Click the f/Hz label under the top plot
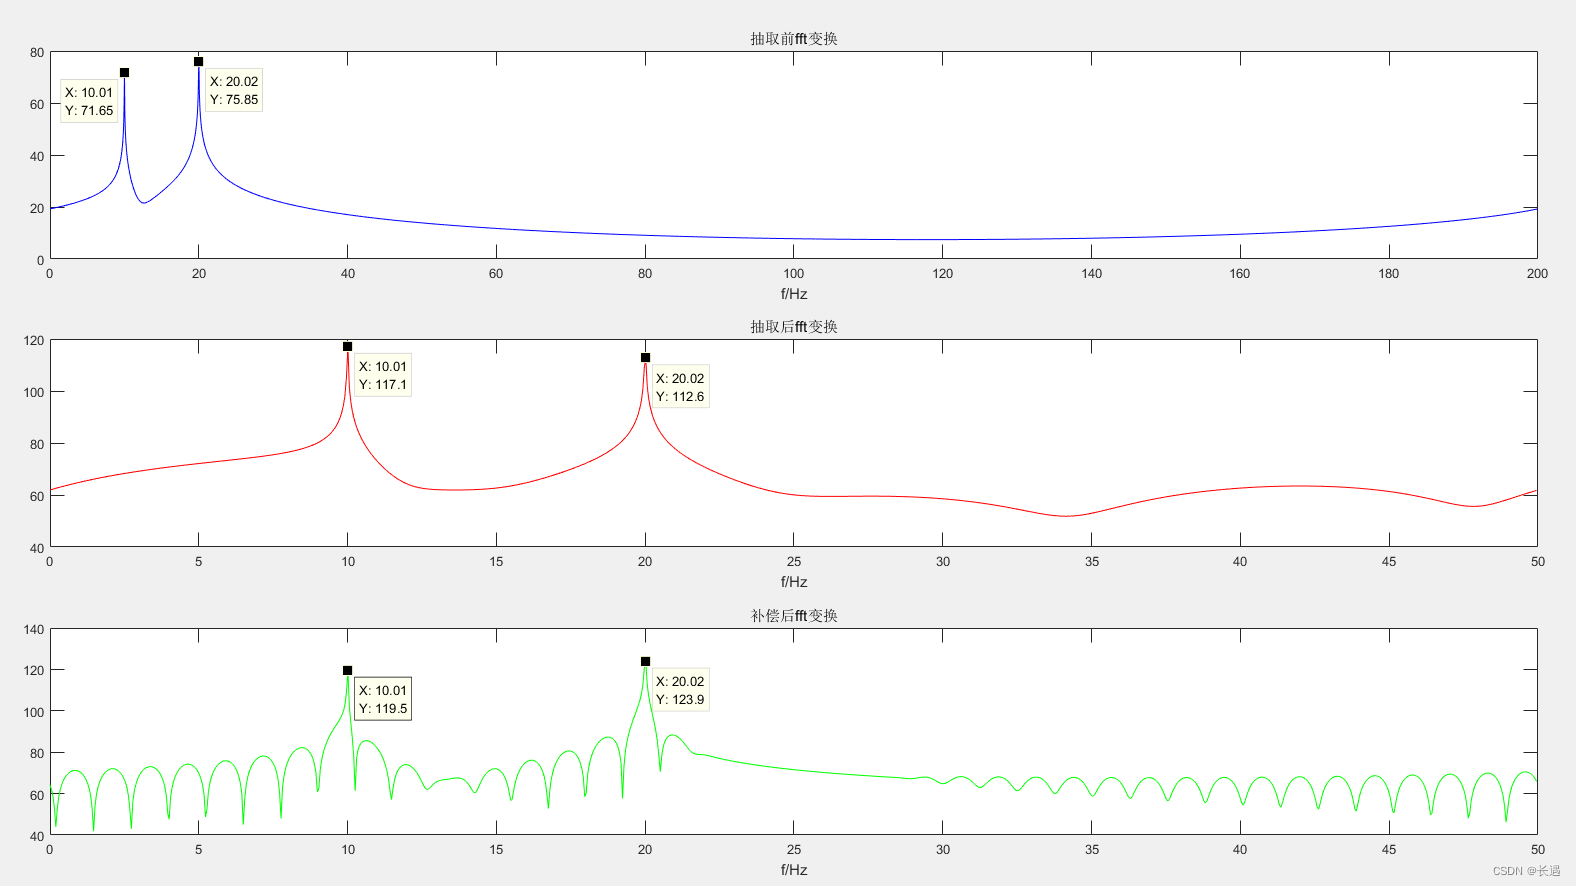Viewport: 1576px width, 886px height. [x=794, y=294]
